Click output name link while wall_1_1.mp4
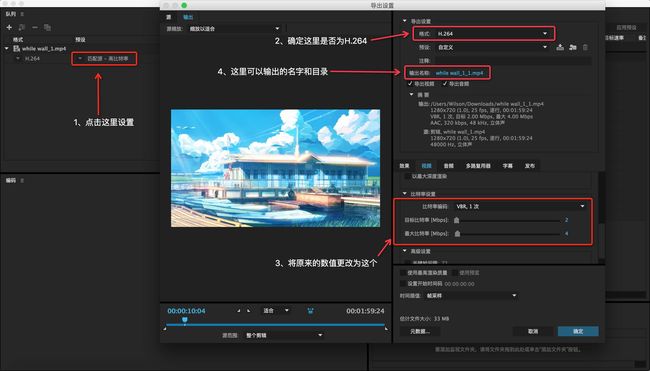This screenshot has height=371, width=650. (x=459, y=73)
